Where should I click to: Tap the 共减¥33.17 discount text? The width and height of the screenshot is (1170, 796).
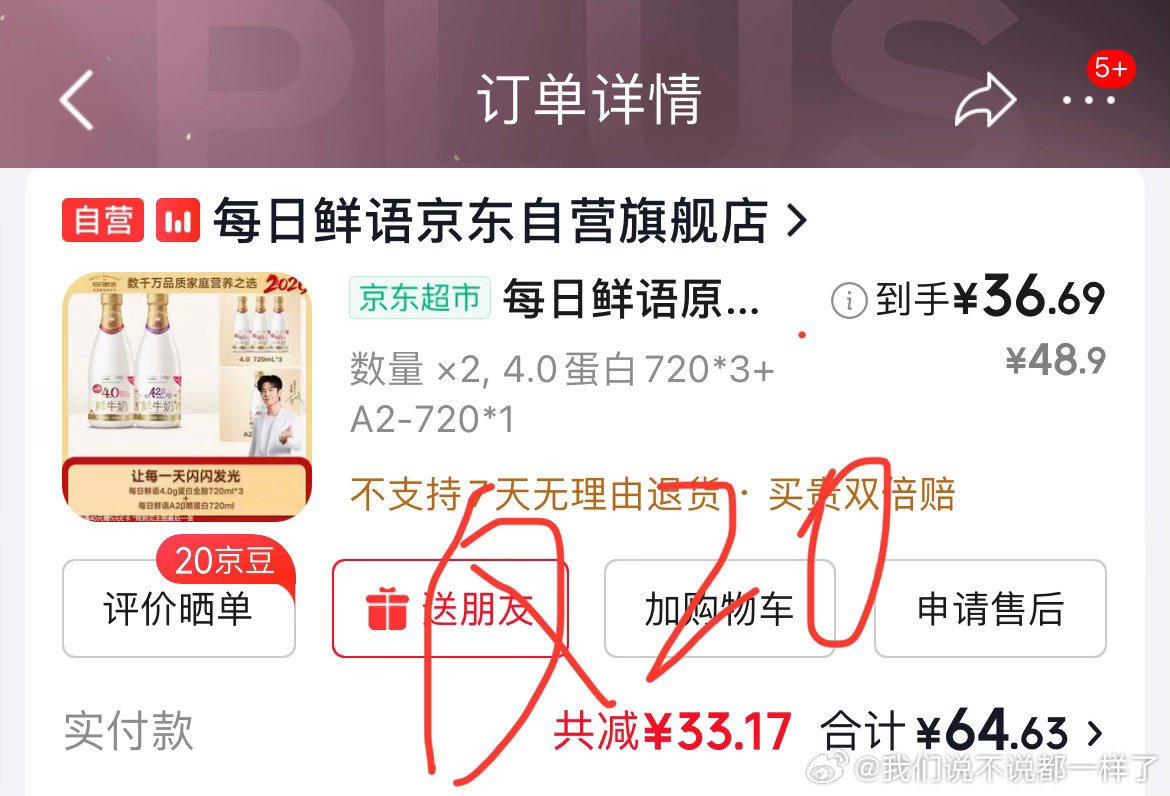(672, 731)
